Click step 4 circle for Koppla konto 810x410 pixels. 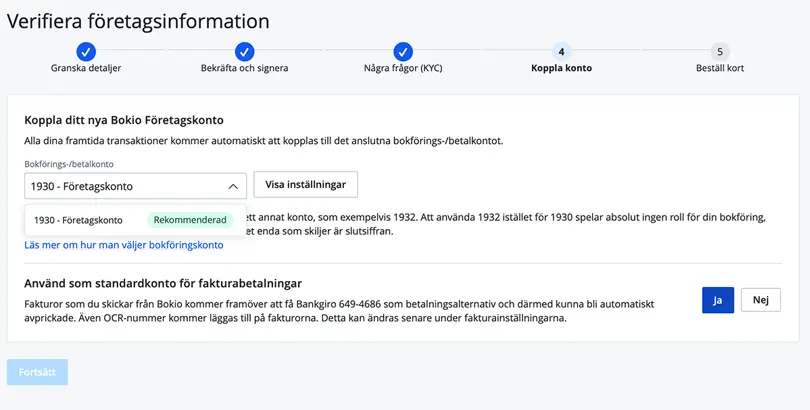point(561,51)
